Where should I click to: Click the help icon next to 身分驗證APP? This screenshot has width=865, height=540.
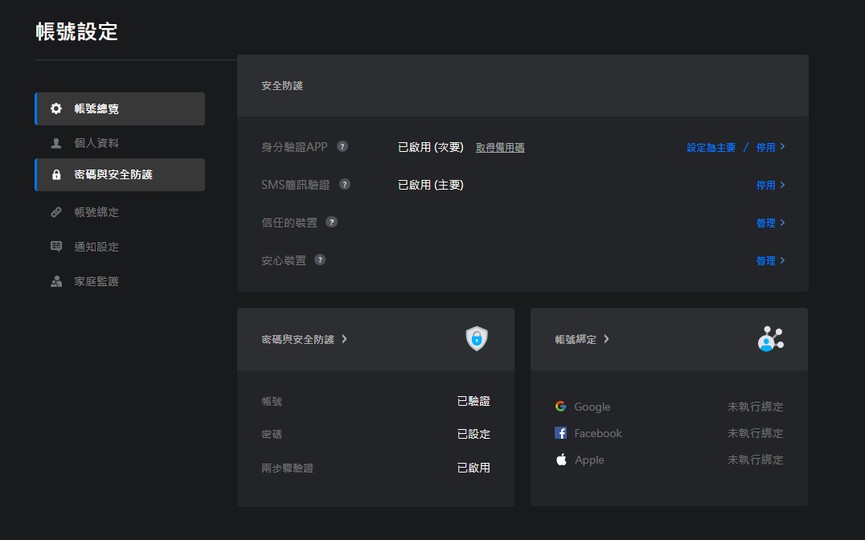(342, 147)
